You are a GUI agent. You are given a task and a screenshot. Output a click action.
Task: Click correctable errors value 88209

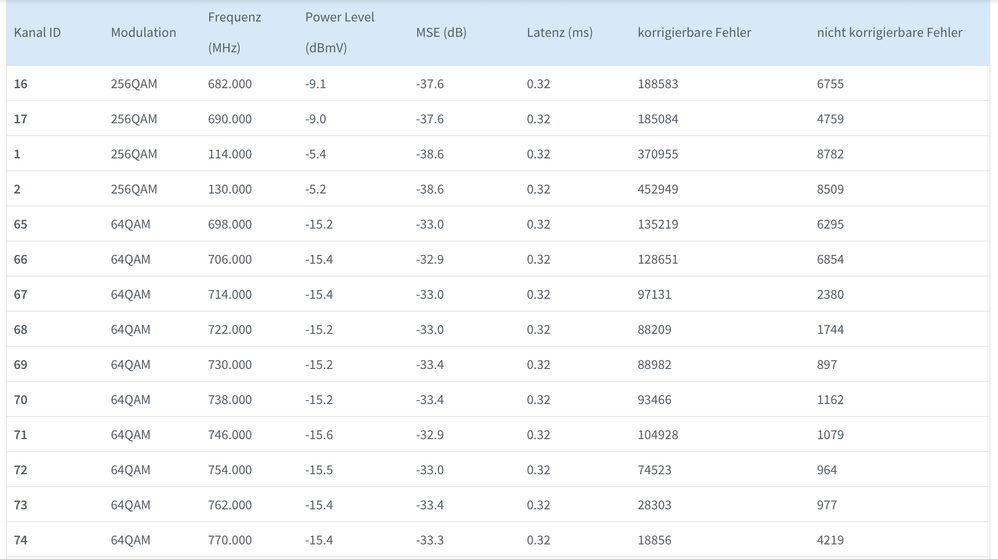tap(654, 329)
